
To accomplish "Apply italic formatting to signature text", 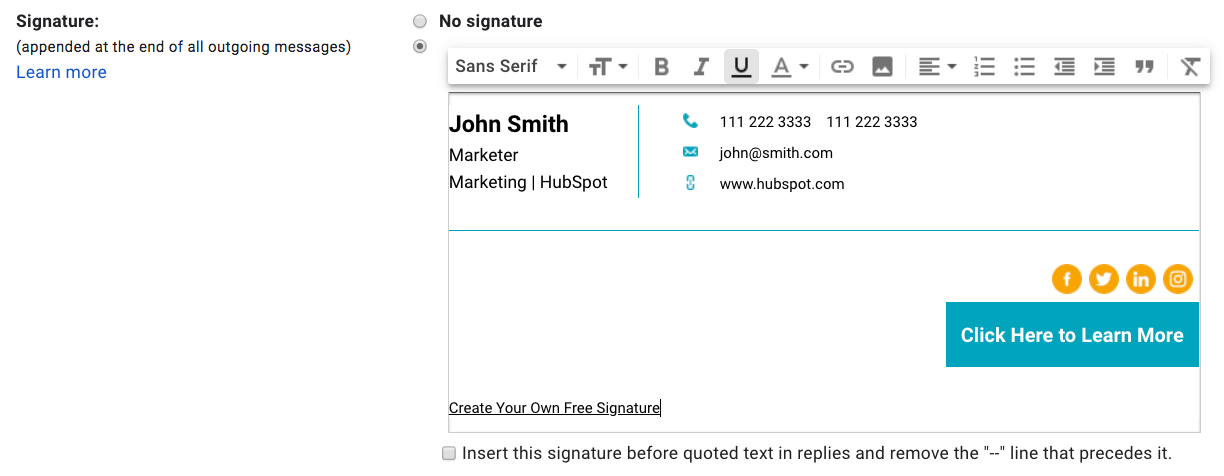I will [x=701, y=67].
